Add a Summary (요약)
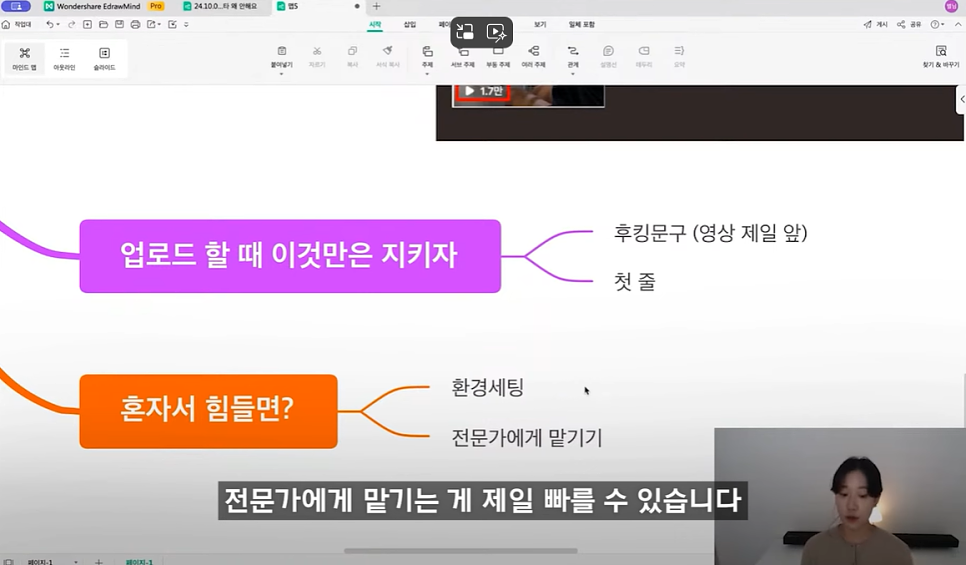 click(x=679, y=56)
